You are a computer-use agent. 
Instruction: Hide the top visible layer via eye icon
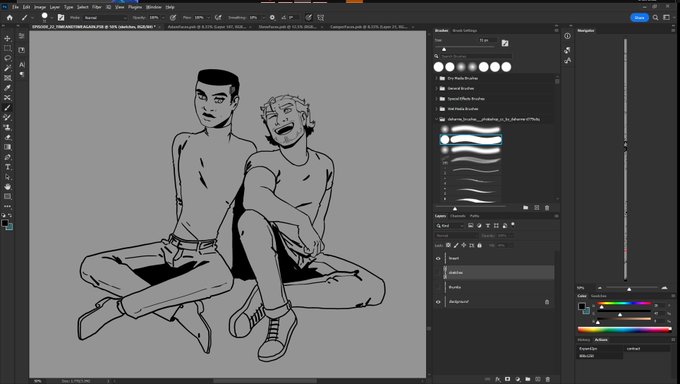click(438, 259)
